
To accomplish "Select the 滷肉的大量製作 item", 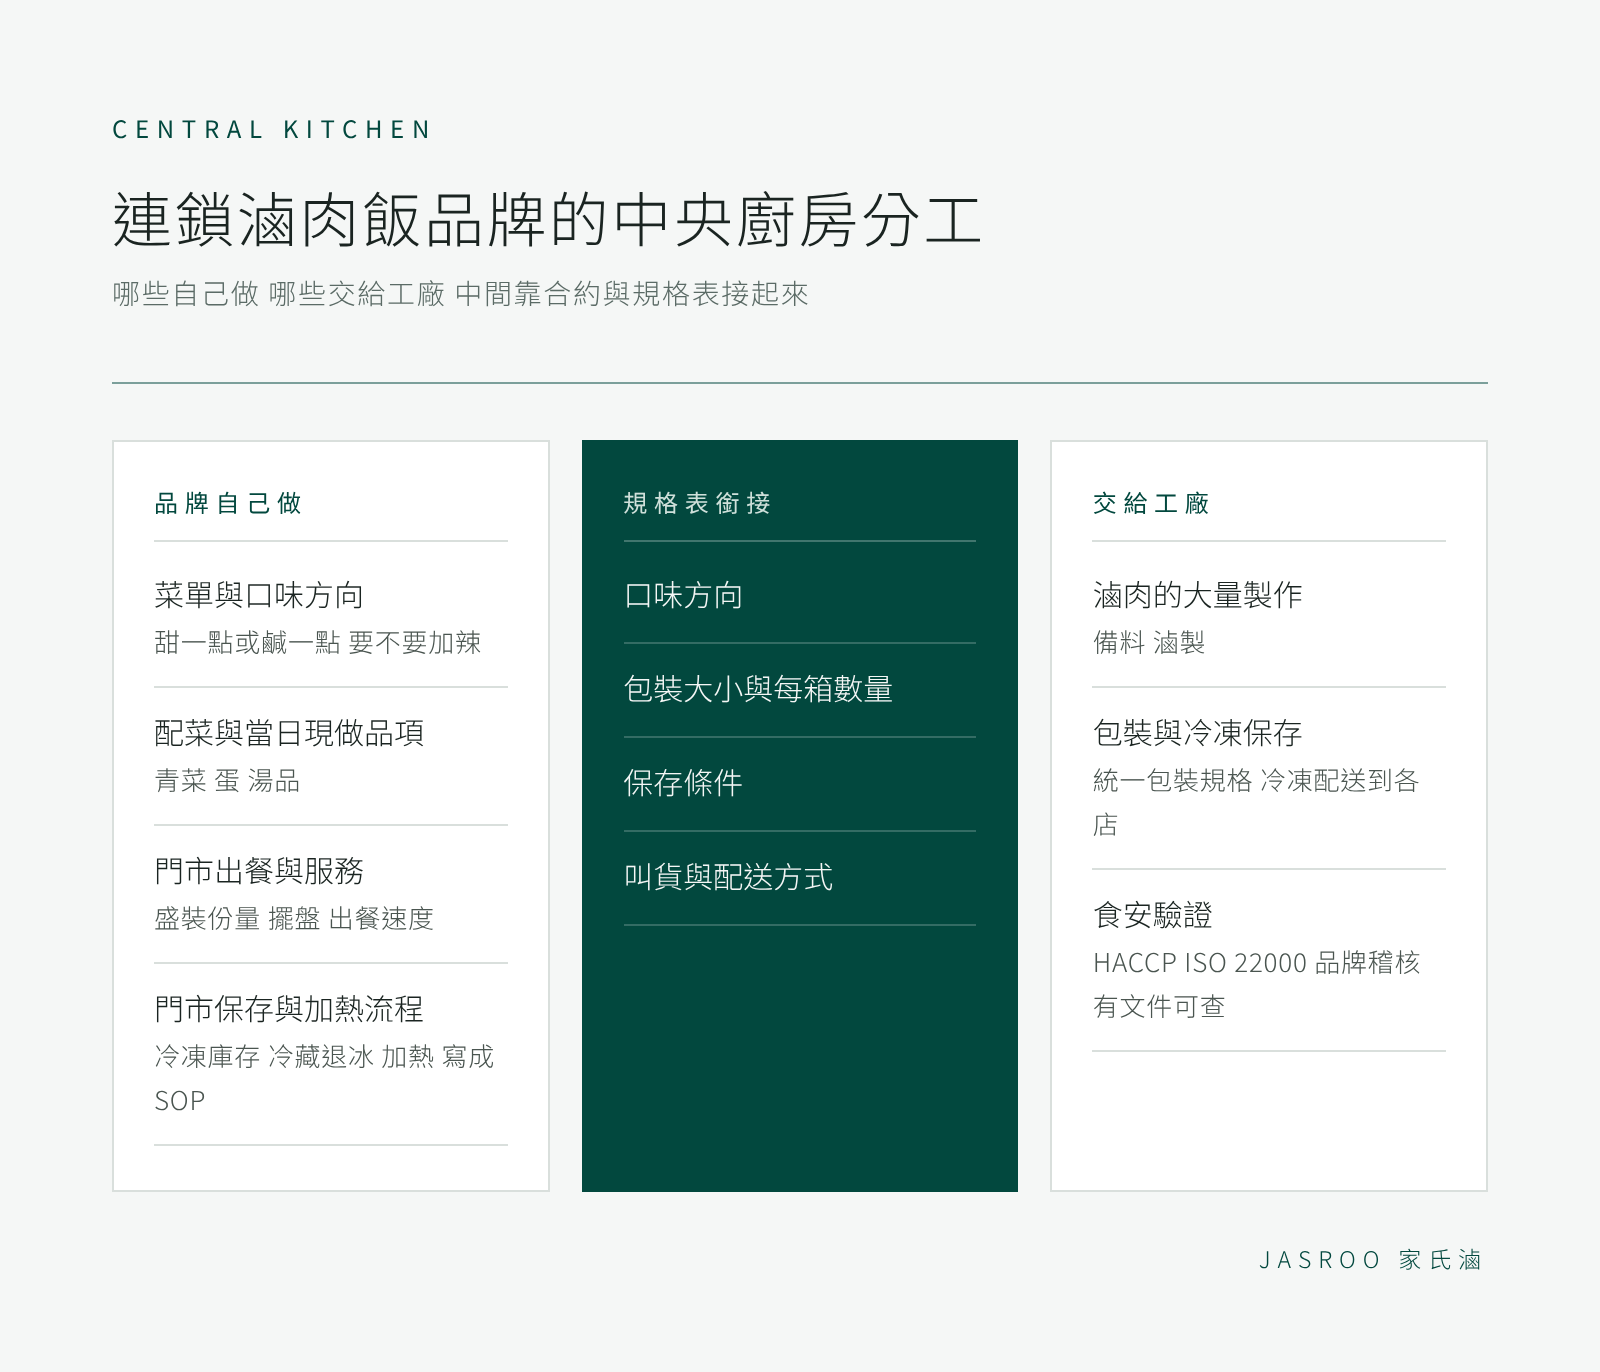I will point(1197,596).
